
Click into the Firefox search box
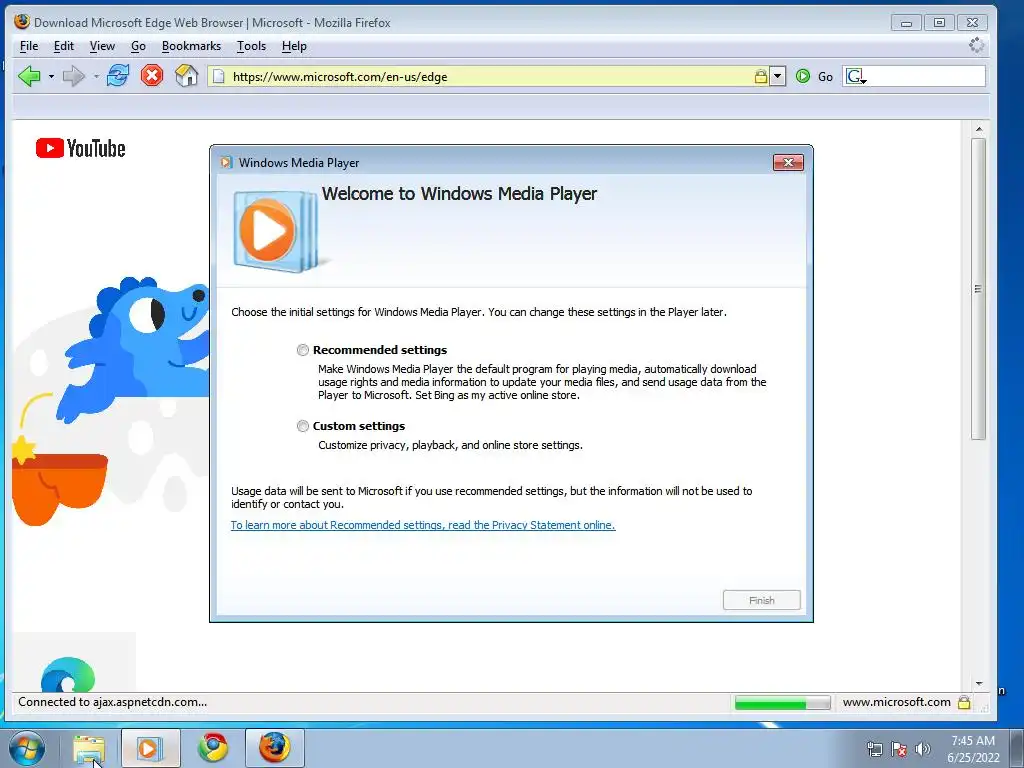(926, 76)
